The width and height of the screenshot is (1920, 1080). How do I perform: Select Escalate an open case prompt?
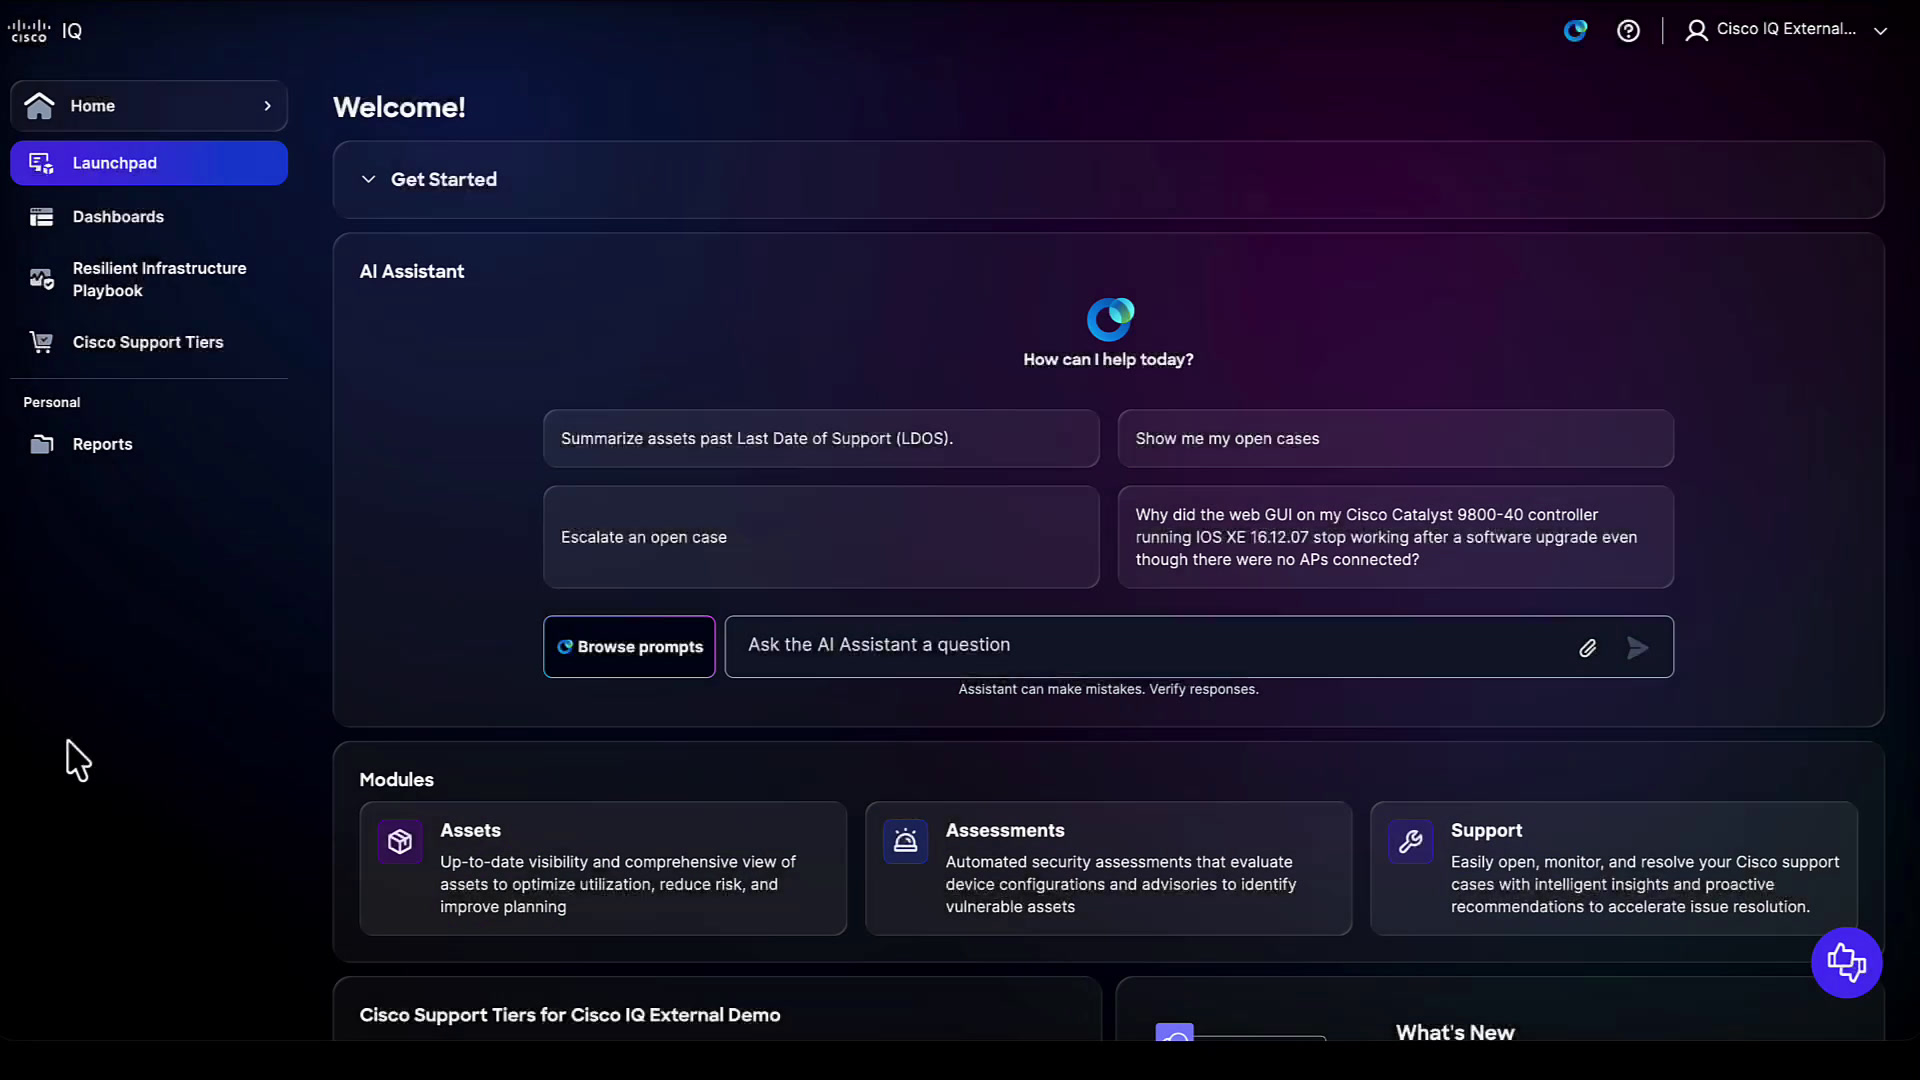[x=821, y=537]
